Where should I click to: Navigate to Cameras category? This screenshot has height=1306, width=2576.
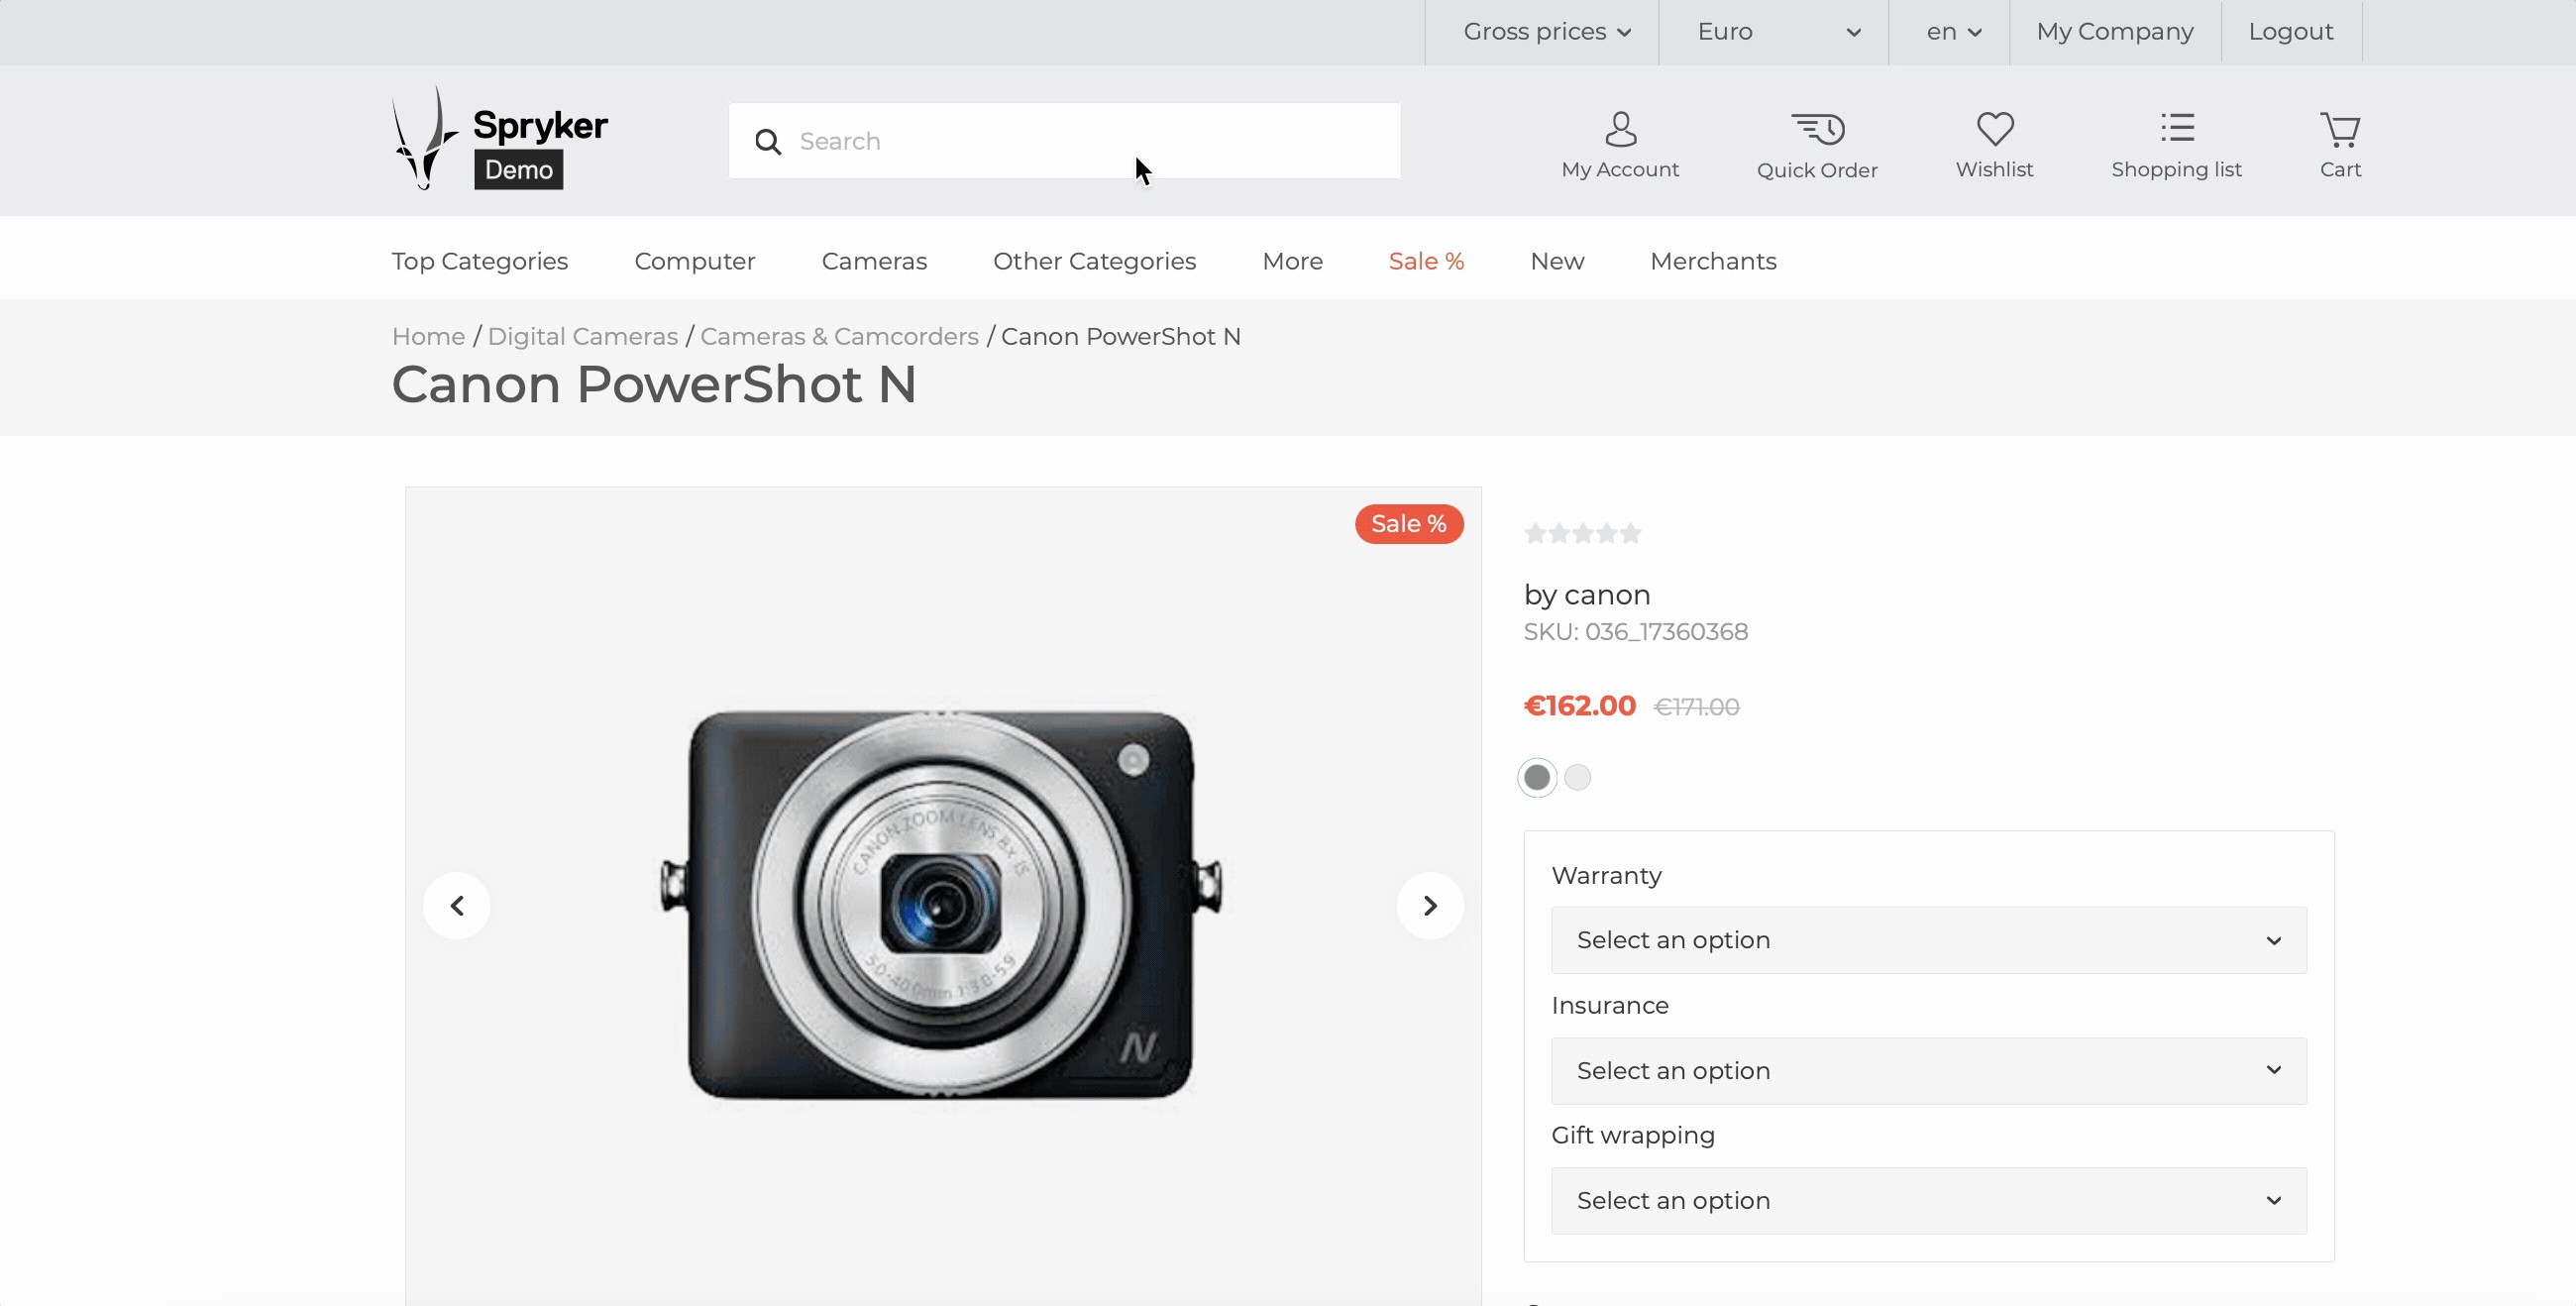(874, 260)
